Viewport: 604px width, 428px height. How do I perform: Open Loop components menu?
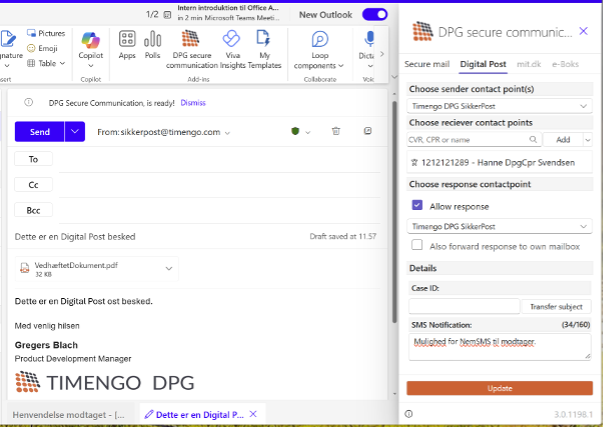[x=319, y=49]
